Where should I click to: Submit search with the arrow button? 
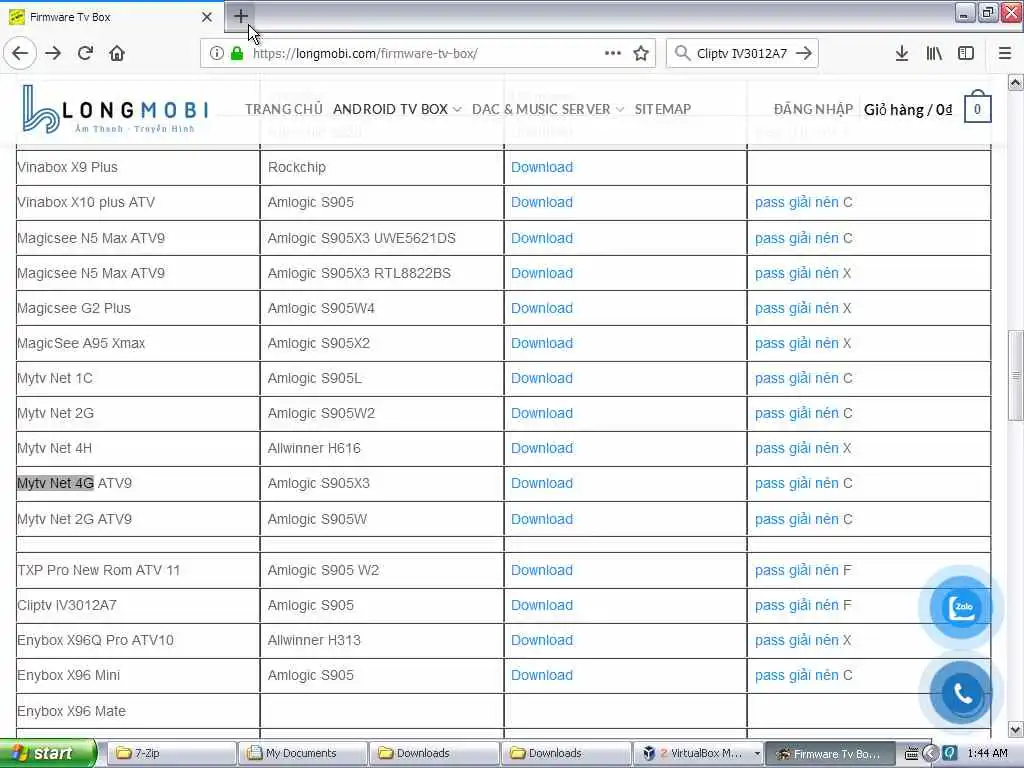click(804, 54)
